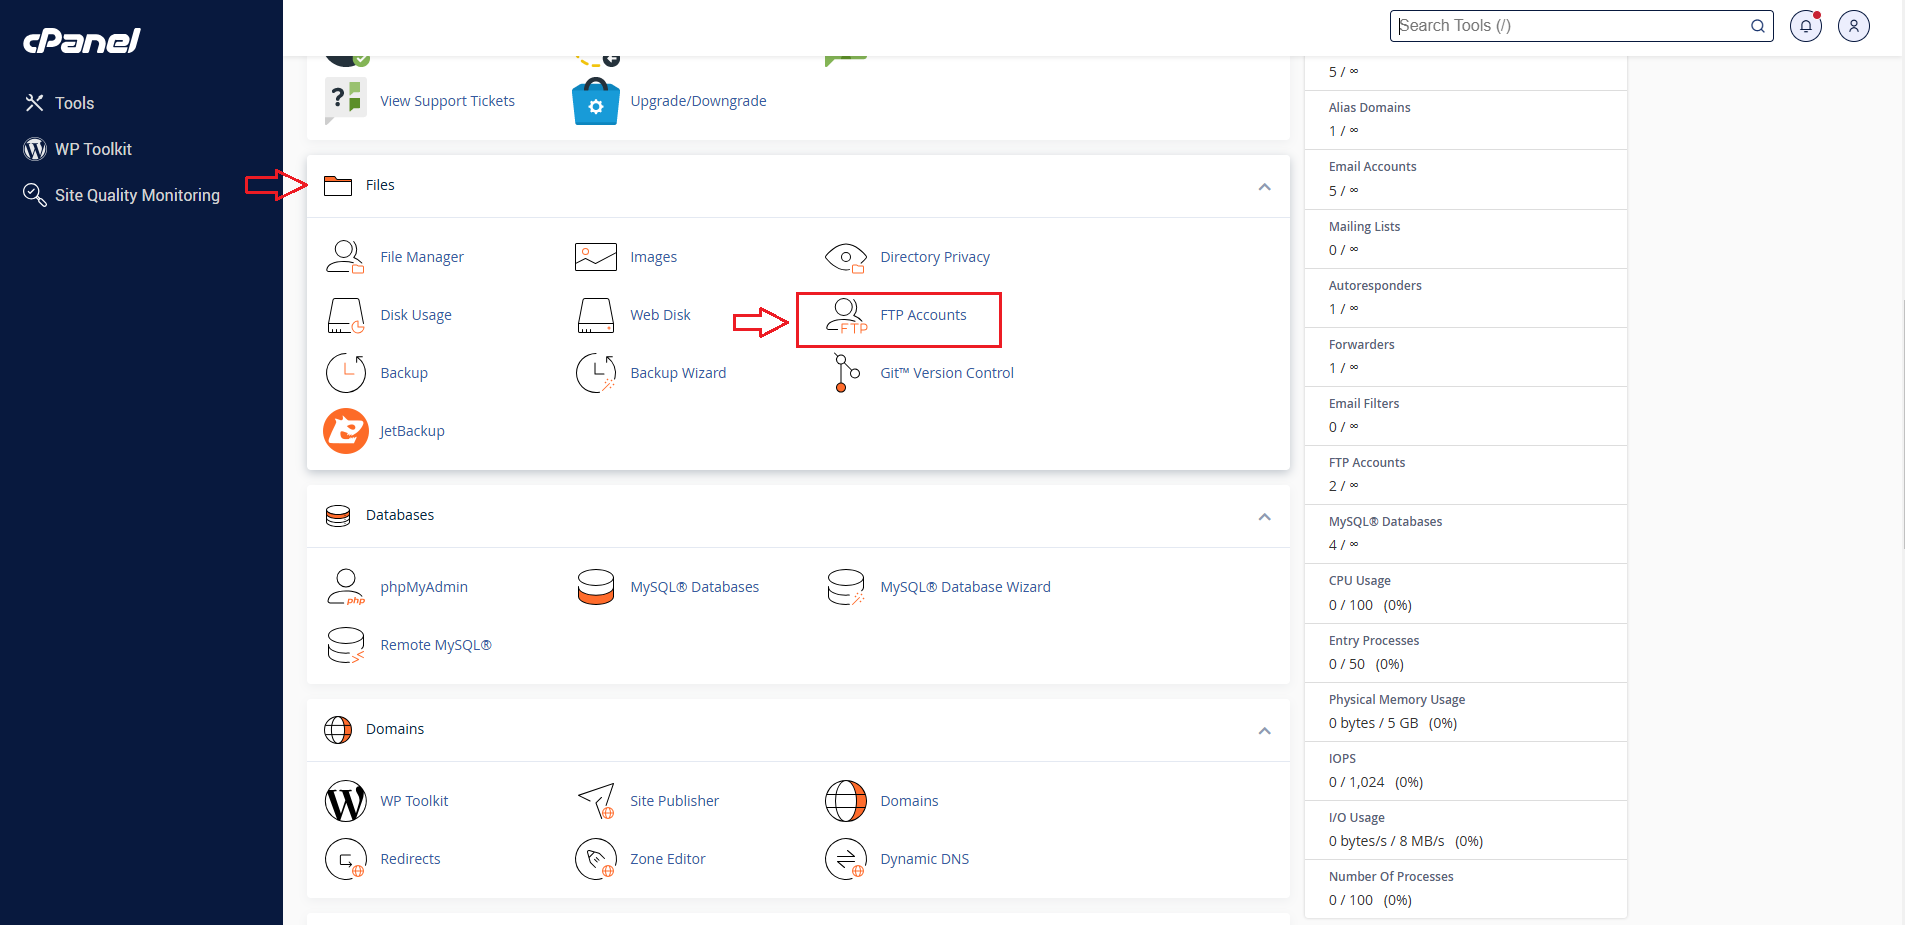1905x925 pixels.
Task: Click the JetBackup orange icon
Action: [x=346, y=431]
